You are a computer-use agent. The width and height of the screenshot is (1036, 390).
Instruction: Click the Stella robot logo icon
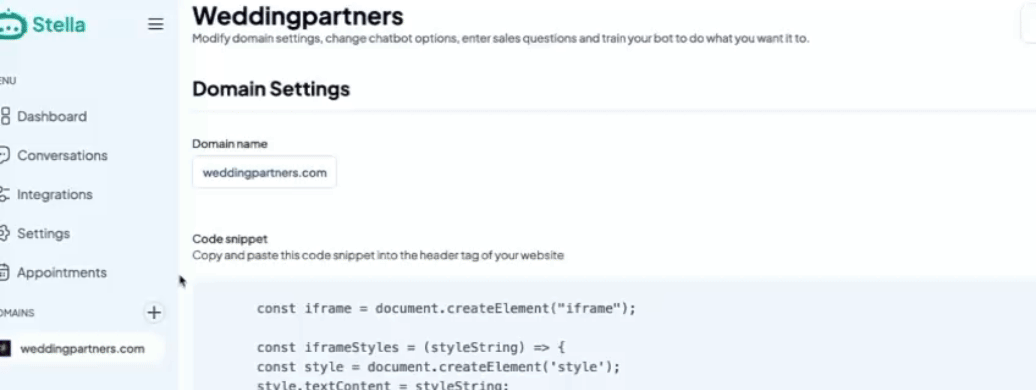tap(13, 25)
